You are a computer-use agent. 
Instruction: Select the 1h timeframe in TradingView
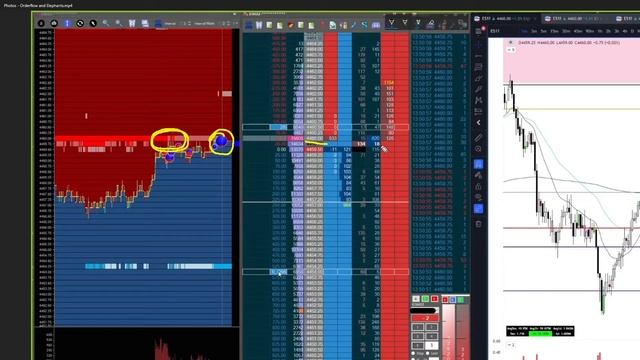click(600, 31)
